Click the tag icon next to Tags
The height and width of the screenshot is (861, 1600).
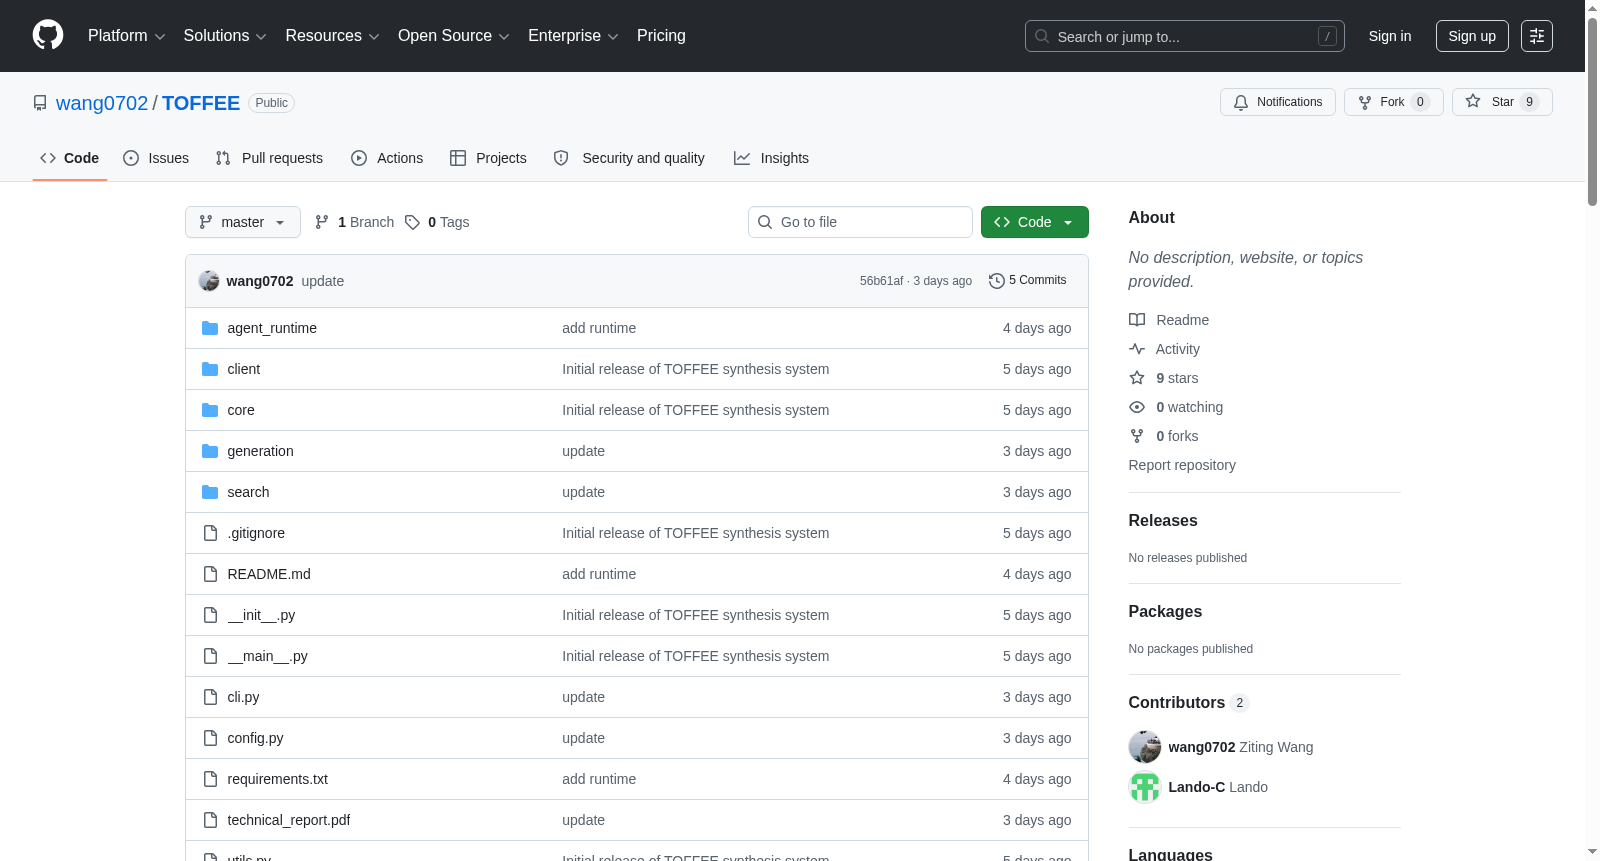pos(412,222)
